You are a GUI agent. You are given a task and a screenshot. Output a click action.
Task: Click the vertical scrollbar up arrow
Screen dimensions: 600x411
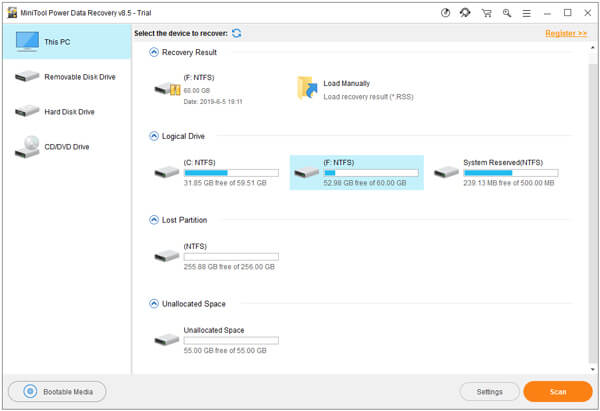593,47
